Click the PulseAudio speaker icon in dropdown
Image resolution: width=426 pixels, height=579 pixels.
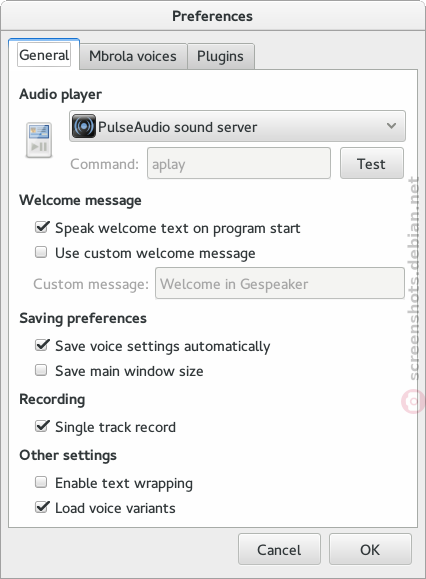pyautogui.click(x=84, y=126)
